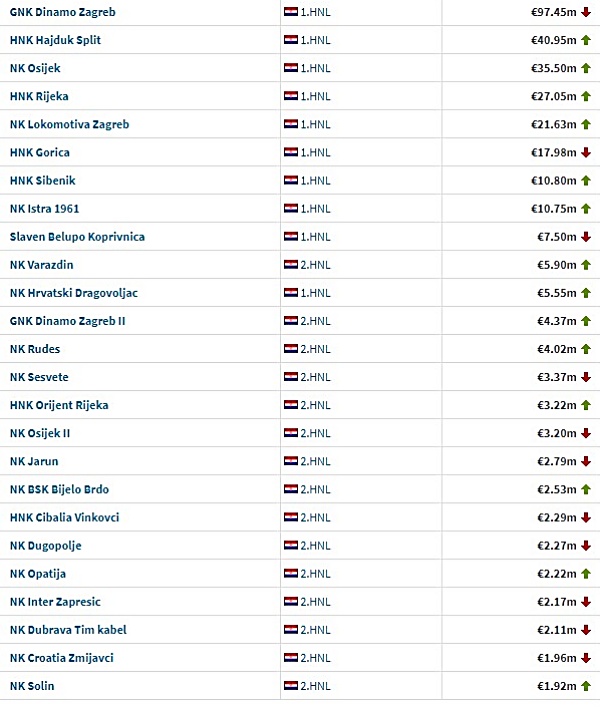600x707 pixels.
Task: Click the green up arrow beside €1.92m
Action: (x=586, y=686)
